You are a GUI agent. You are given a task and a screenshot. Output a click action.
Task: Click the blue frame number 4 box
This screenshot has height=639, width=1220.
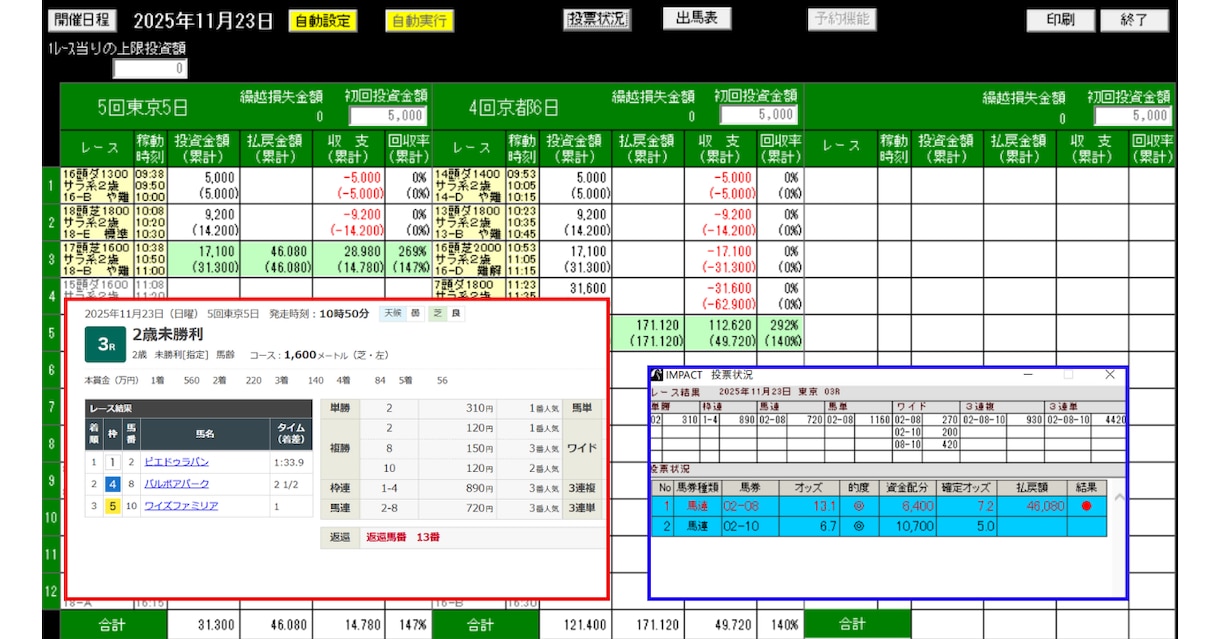(114, 484)
